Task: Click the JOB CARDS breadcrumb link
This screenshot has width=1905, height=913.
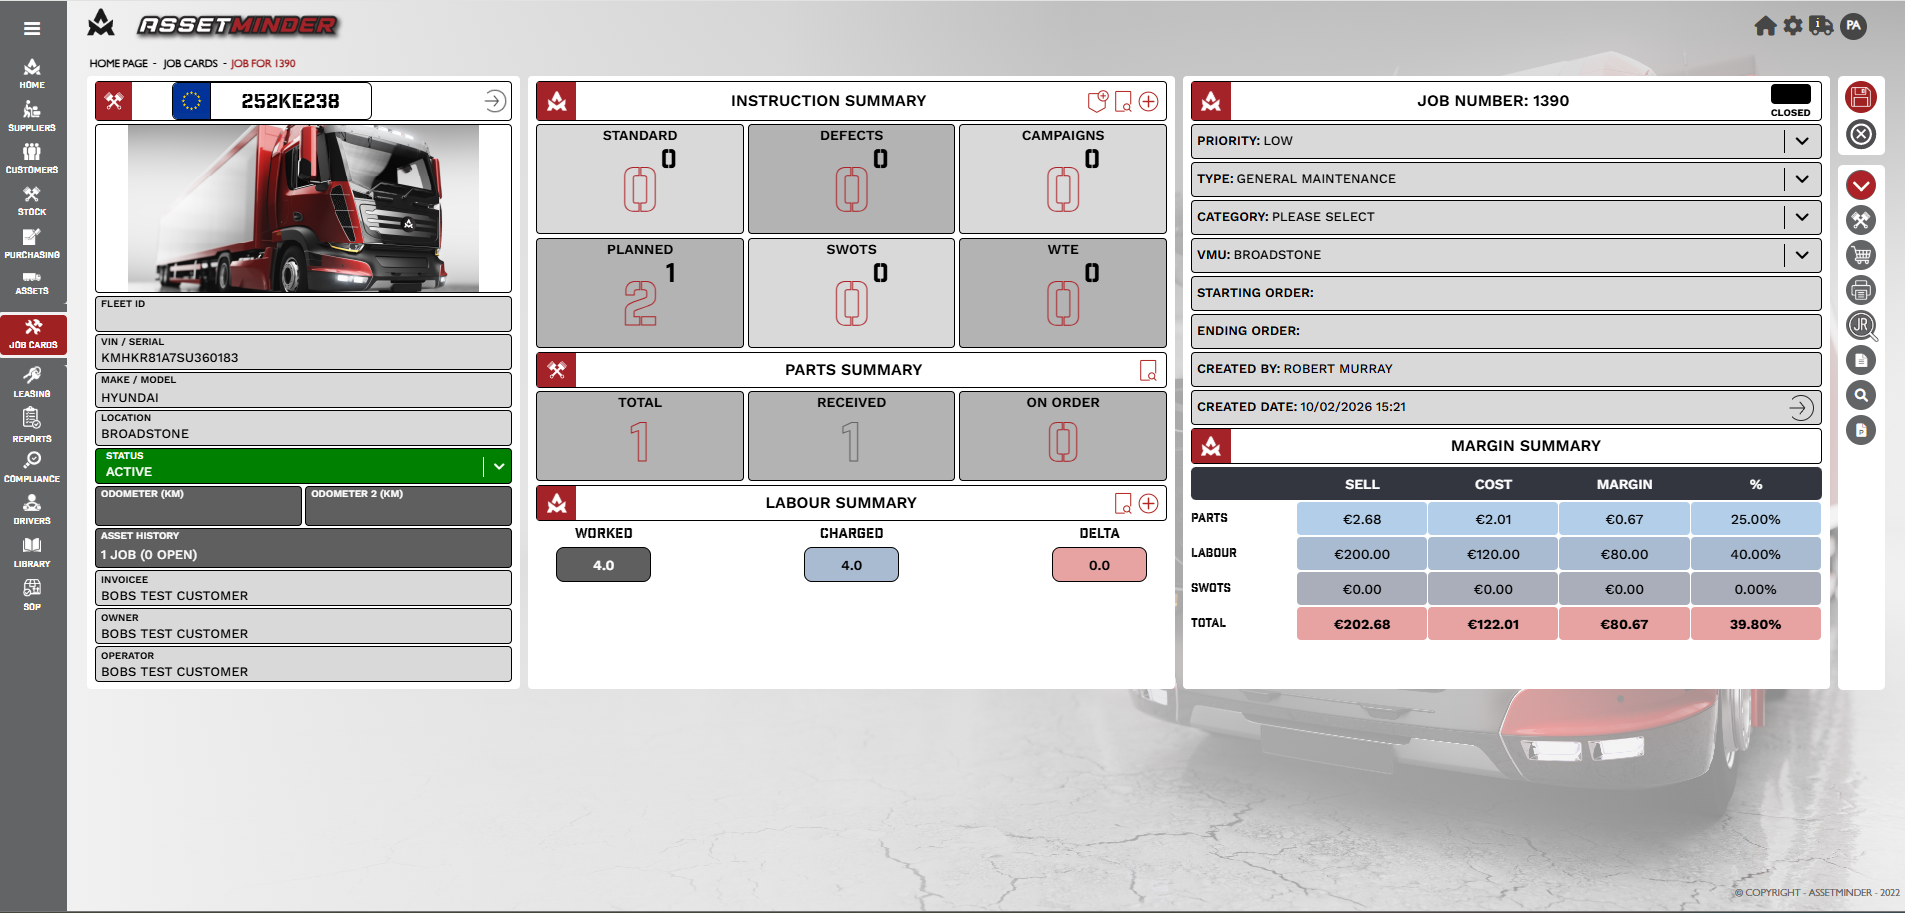Action: [x=190, y=64]
